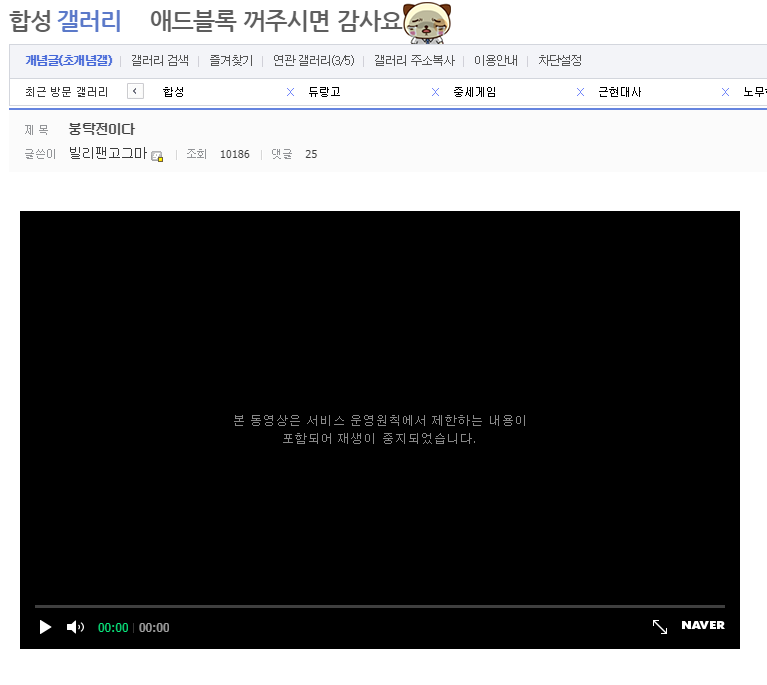Screen dimensions: 767x685
Task: Click the crying cat mascot icon
Action: click(427, 22)
